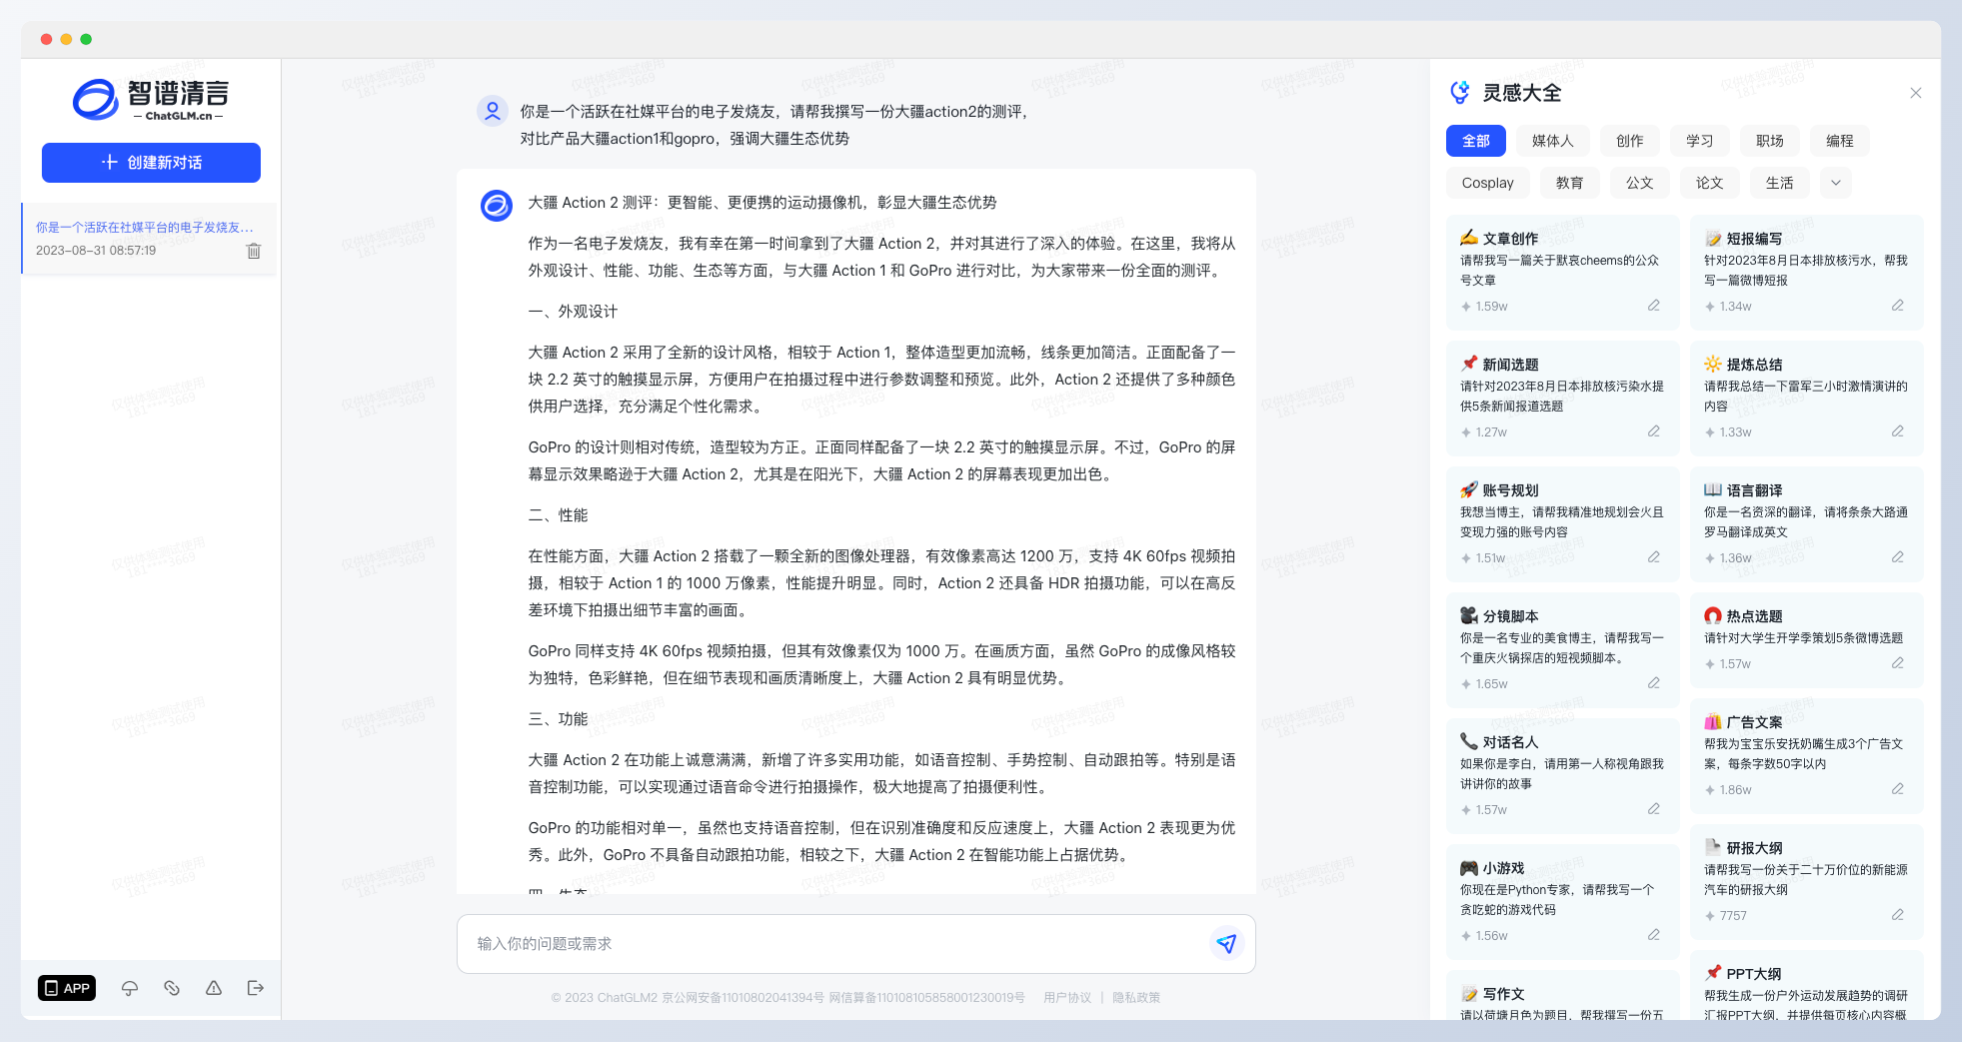Edit the 新闻选题 prompt with pencil icon
Screen dimensions: 1962x1042
click(1654, 432)
